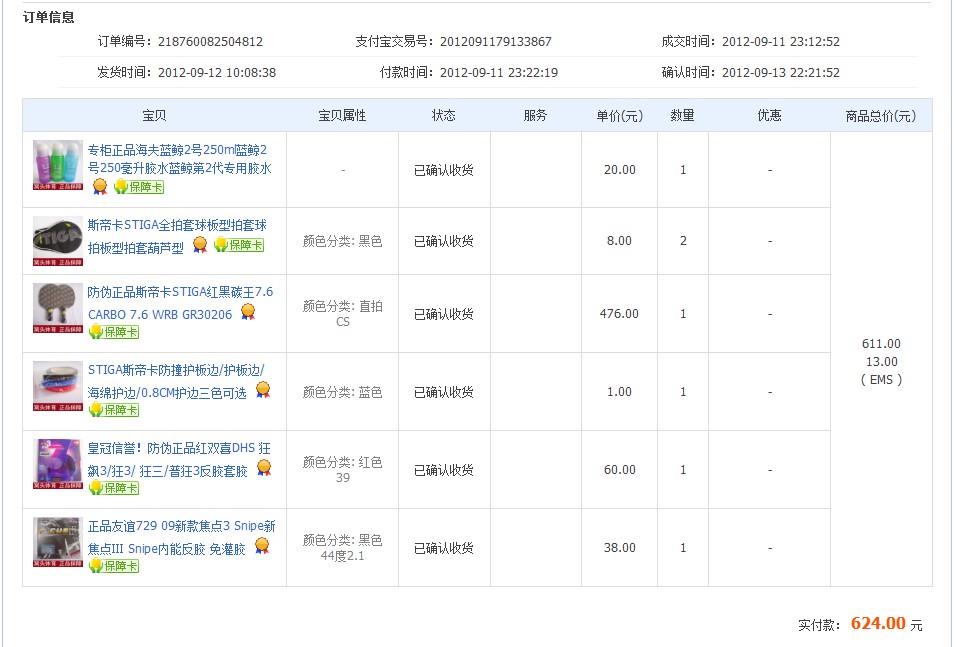Click 保障卡 badge under DHS 狂飙3 rubber
This screenshot has width=956, height=647.
113,488
